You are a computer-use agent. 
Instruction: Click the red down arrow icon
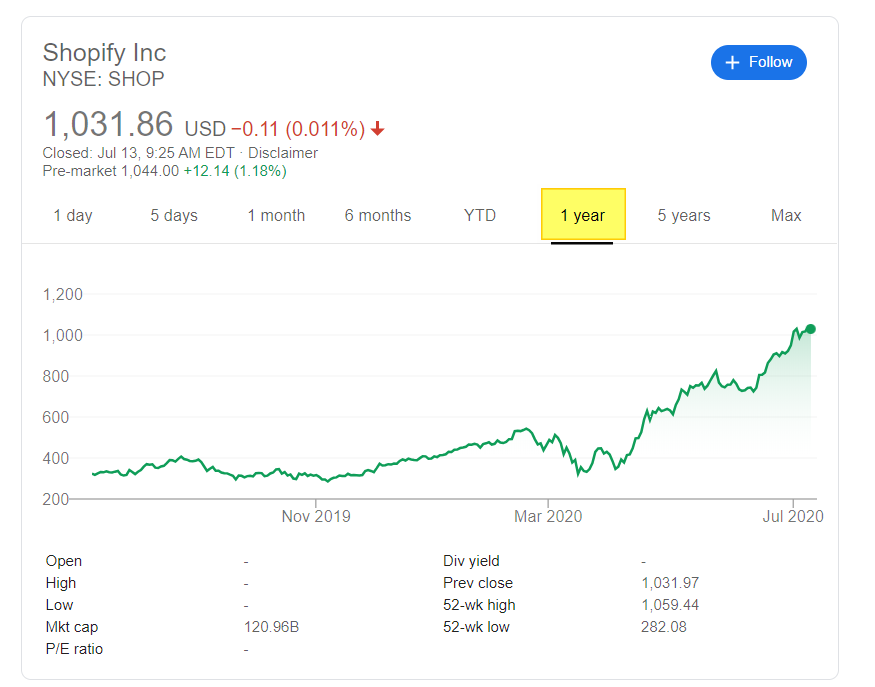378,128
